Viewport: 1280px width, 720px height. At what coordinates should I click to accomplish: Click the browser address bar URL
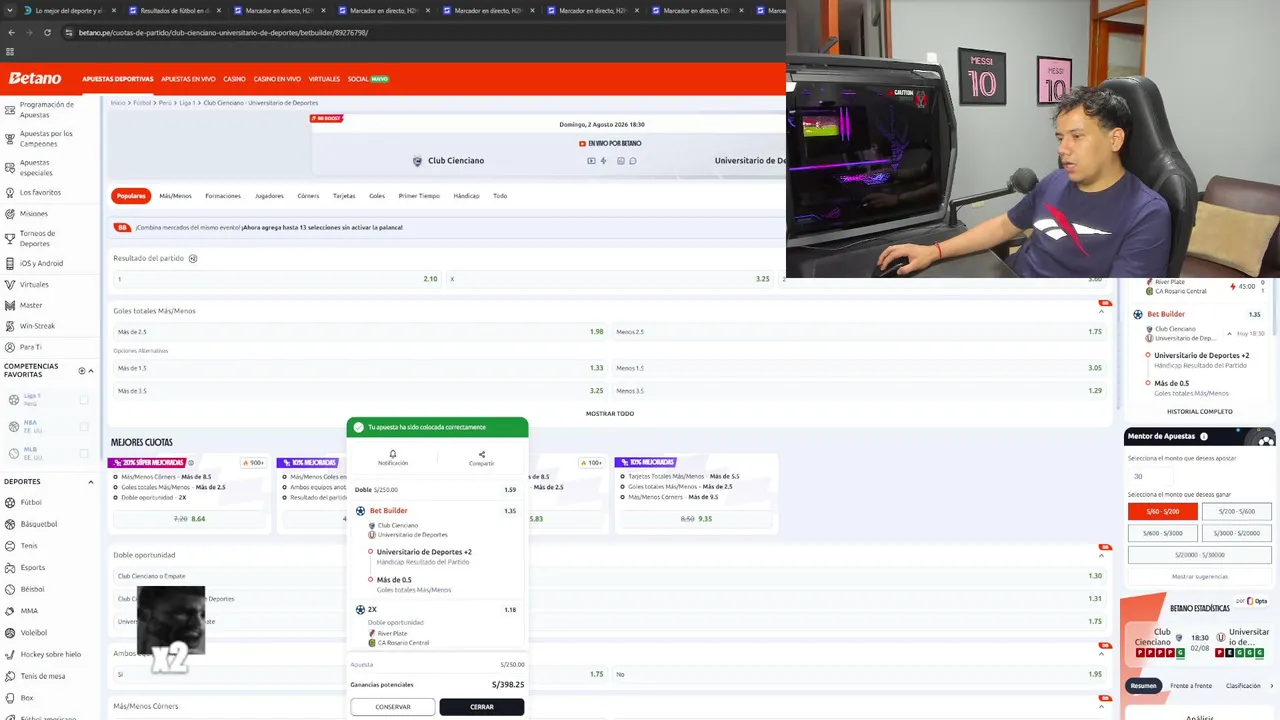223,33
